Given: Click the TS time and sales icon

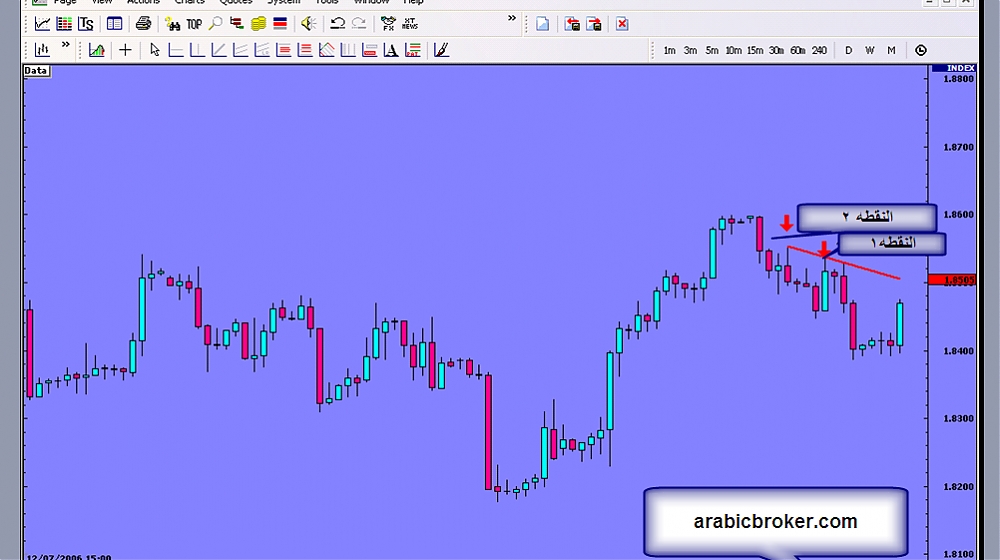Looking at the screenshot, I should pos(85,24).
